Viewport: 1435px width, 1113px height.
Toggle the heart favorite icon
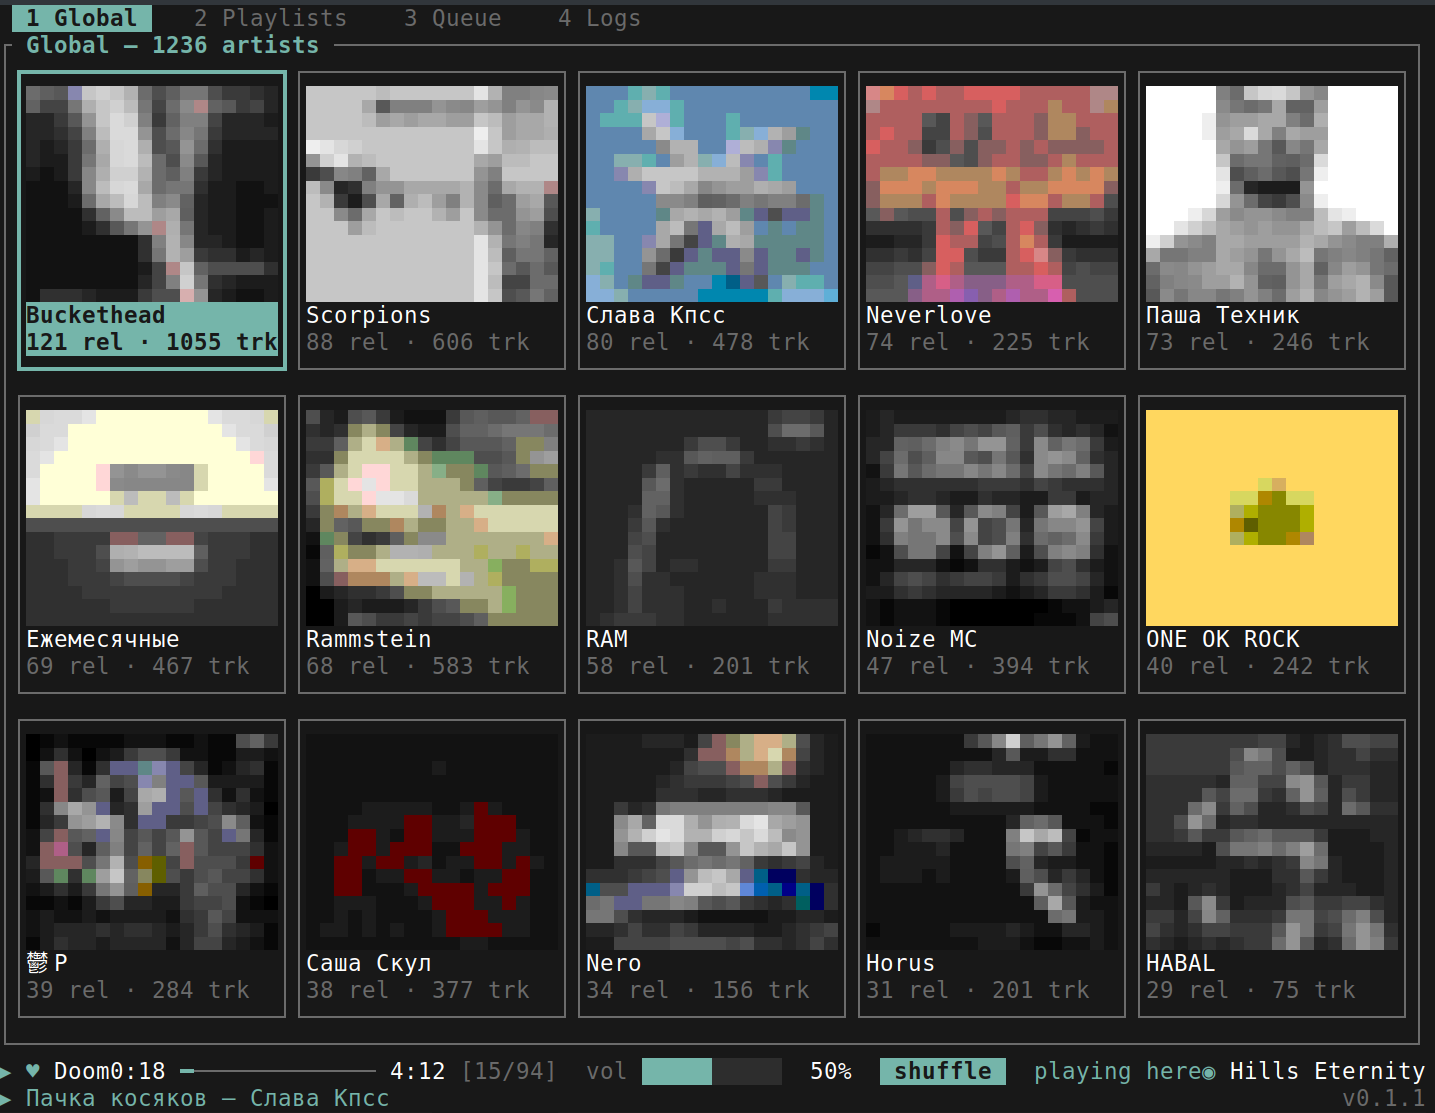click(33, 1071)
